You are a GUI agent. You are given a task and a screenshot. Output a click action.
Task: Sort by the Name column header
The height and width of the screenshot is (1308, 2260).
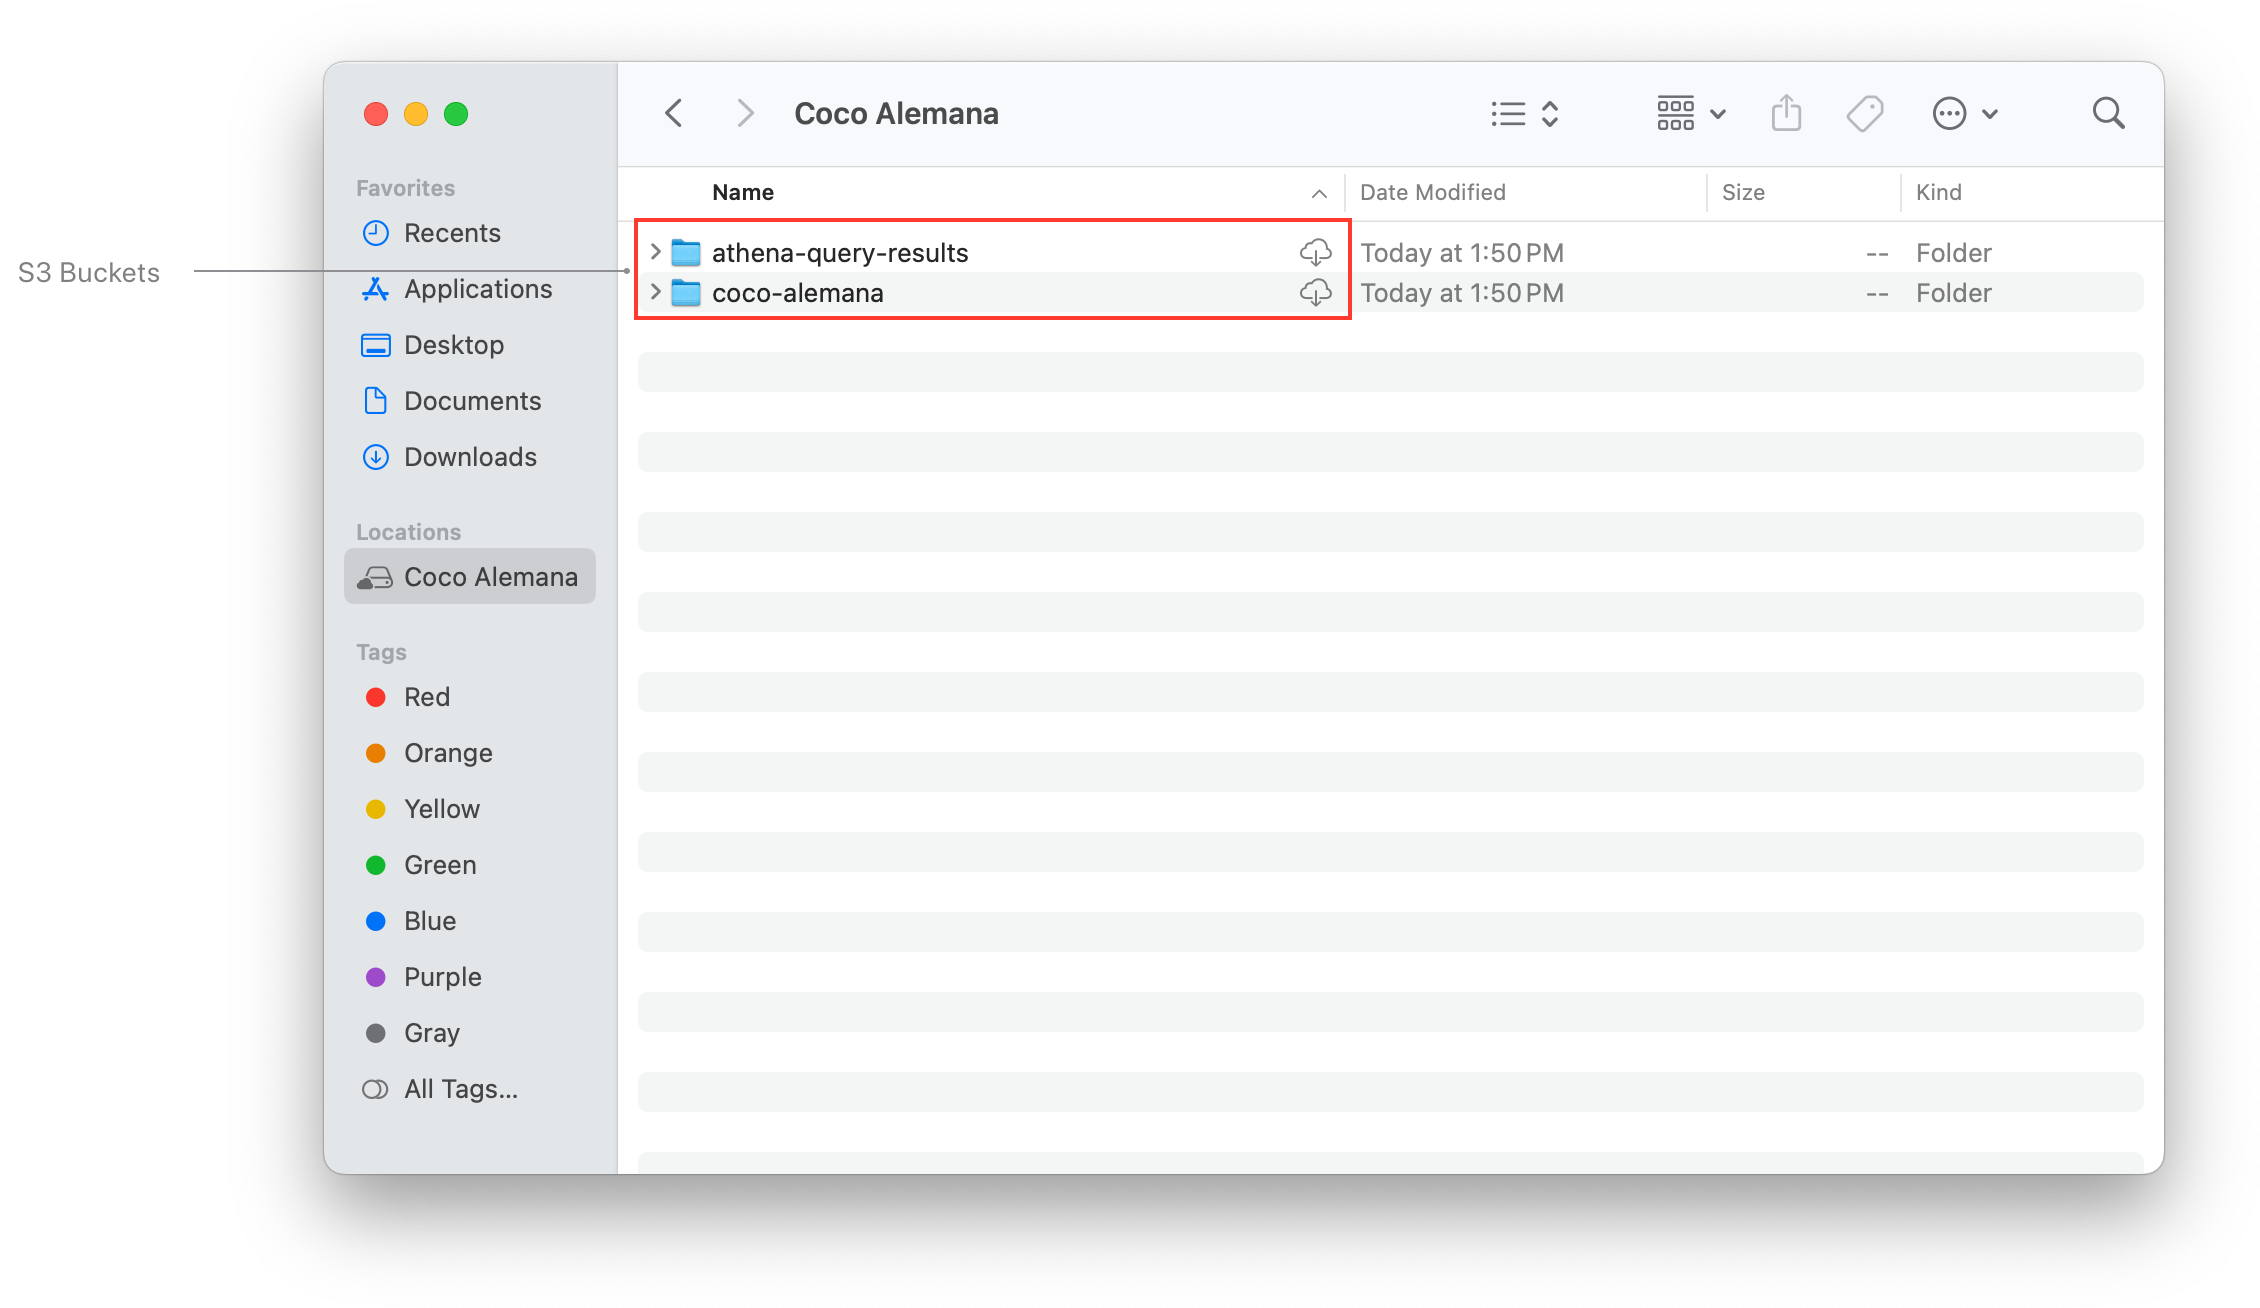point(743,192)
